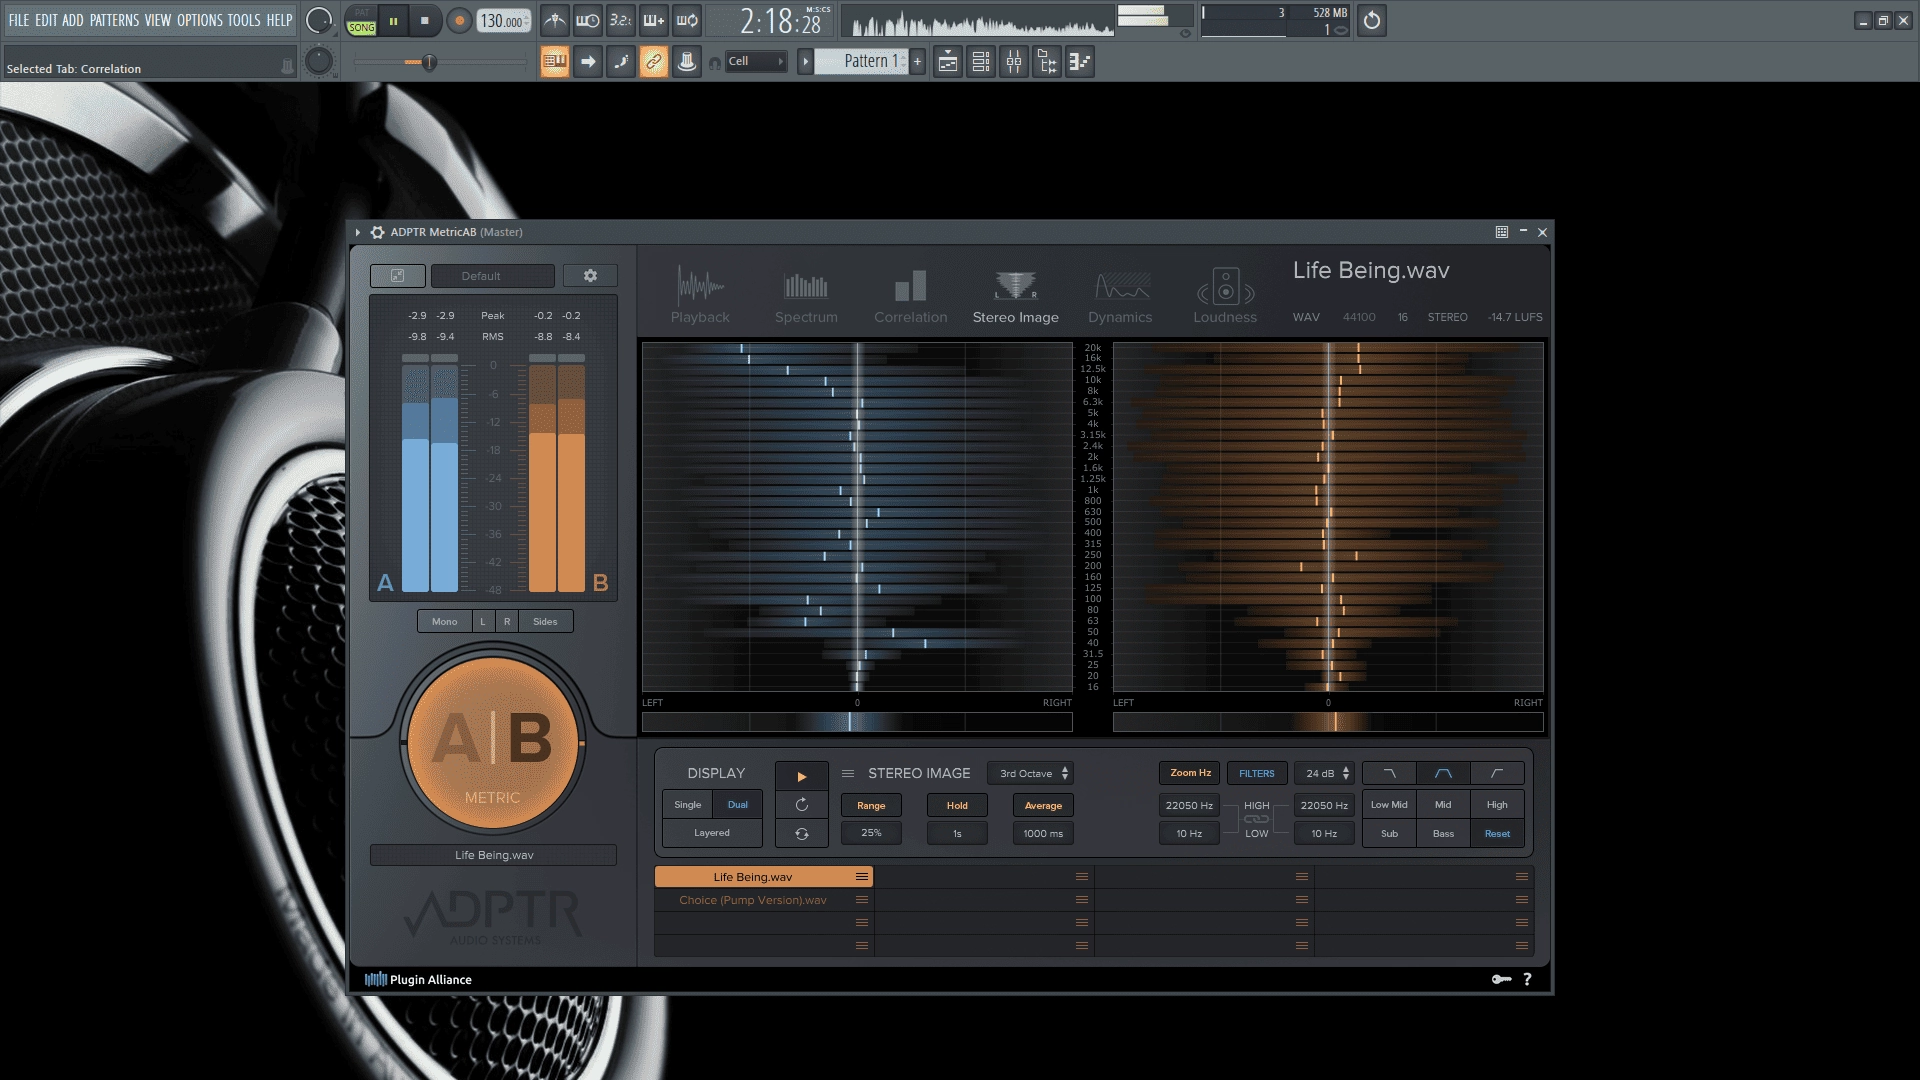The width and height of the screenshot is (1920, 1080).
Task: Select the low-pass filter shape icon
Action: point(1389,773)
